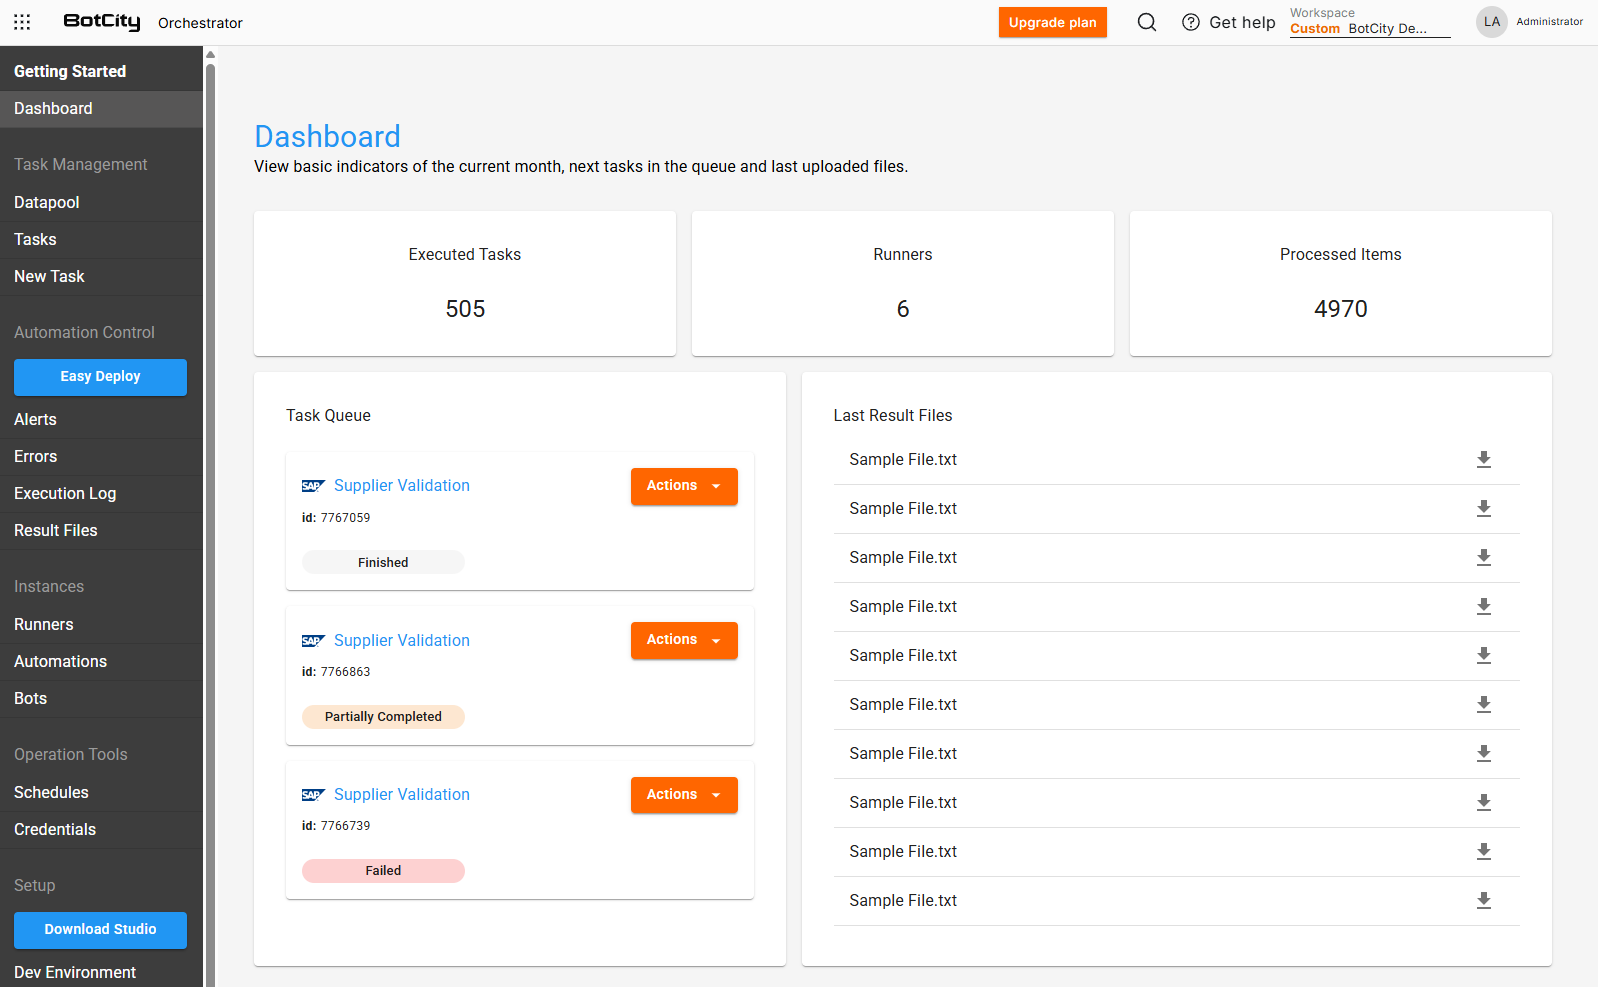This screenshot has height=987, width=1598.
Task: Open Schedules in sidebar
Action: tap(101, 792)
